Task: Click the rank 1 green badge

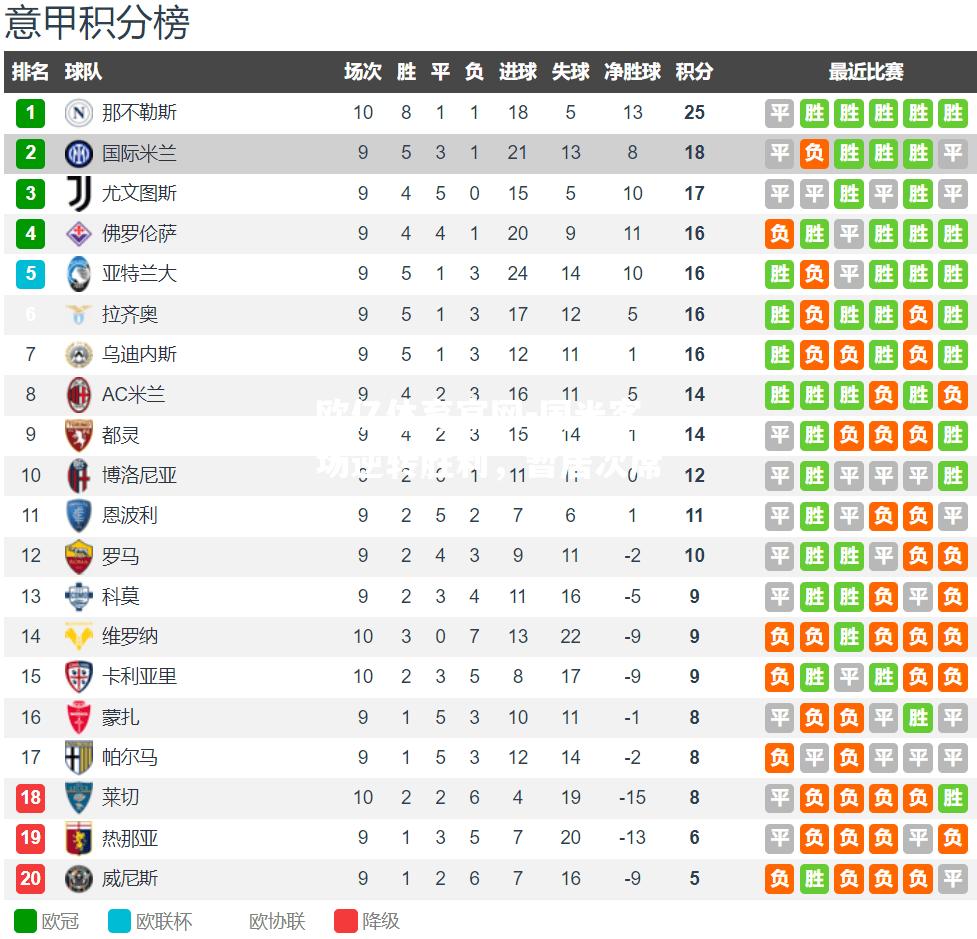Action: pos(31,113)
